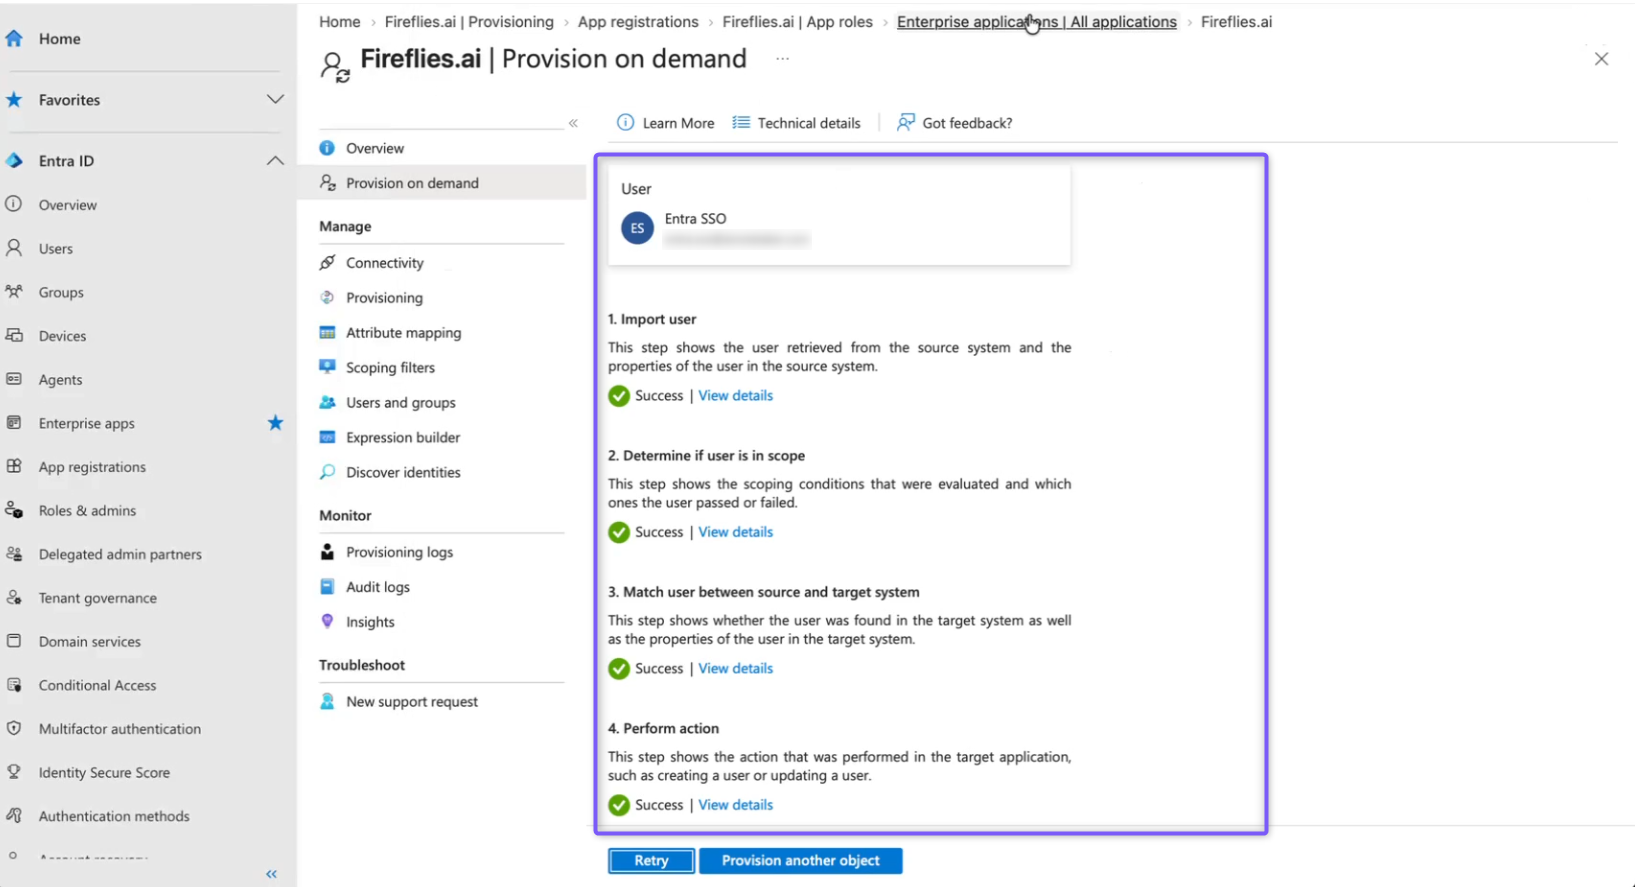
Task: View details for Import user step
Action: click(735, 396)
